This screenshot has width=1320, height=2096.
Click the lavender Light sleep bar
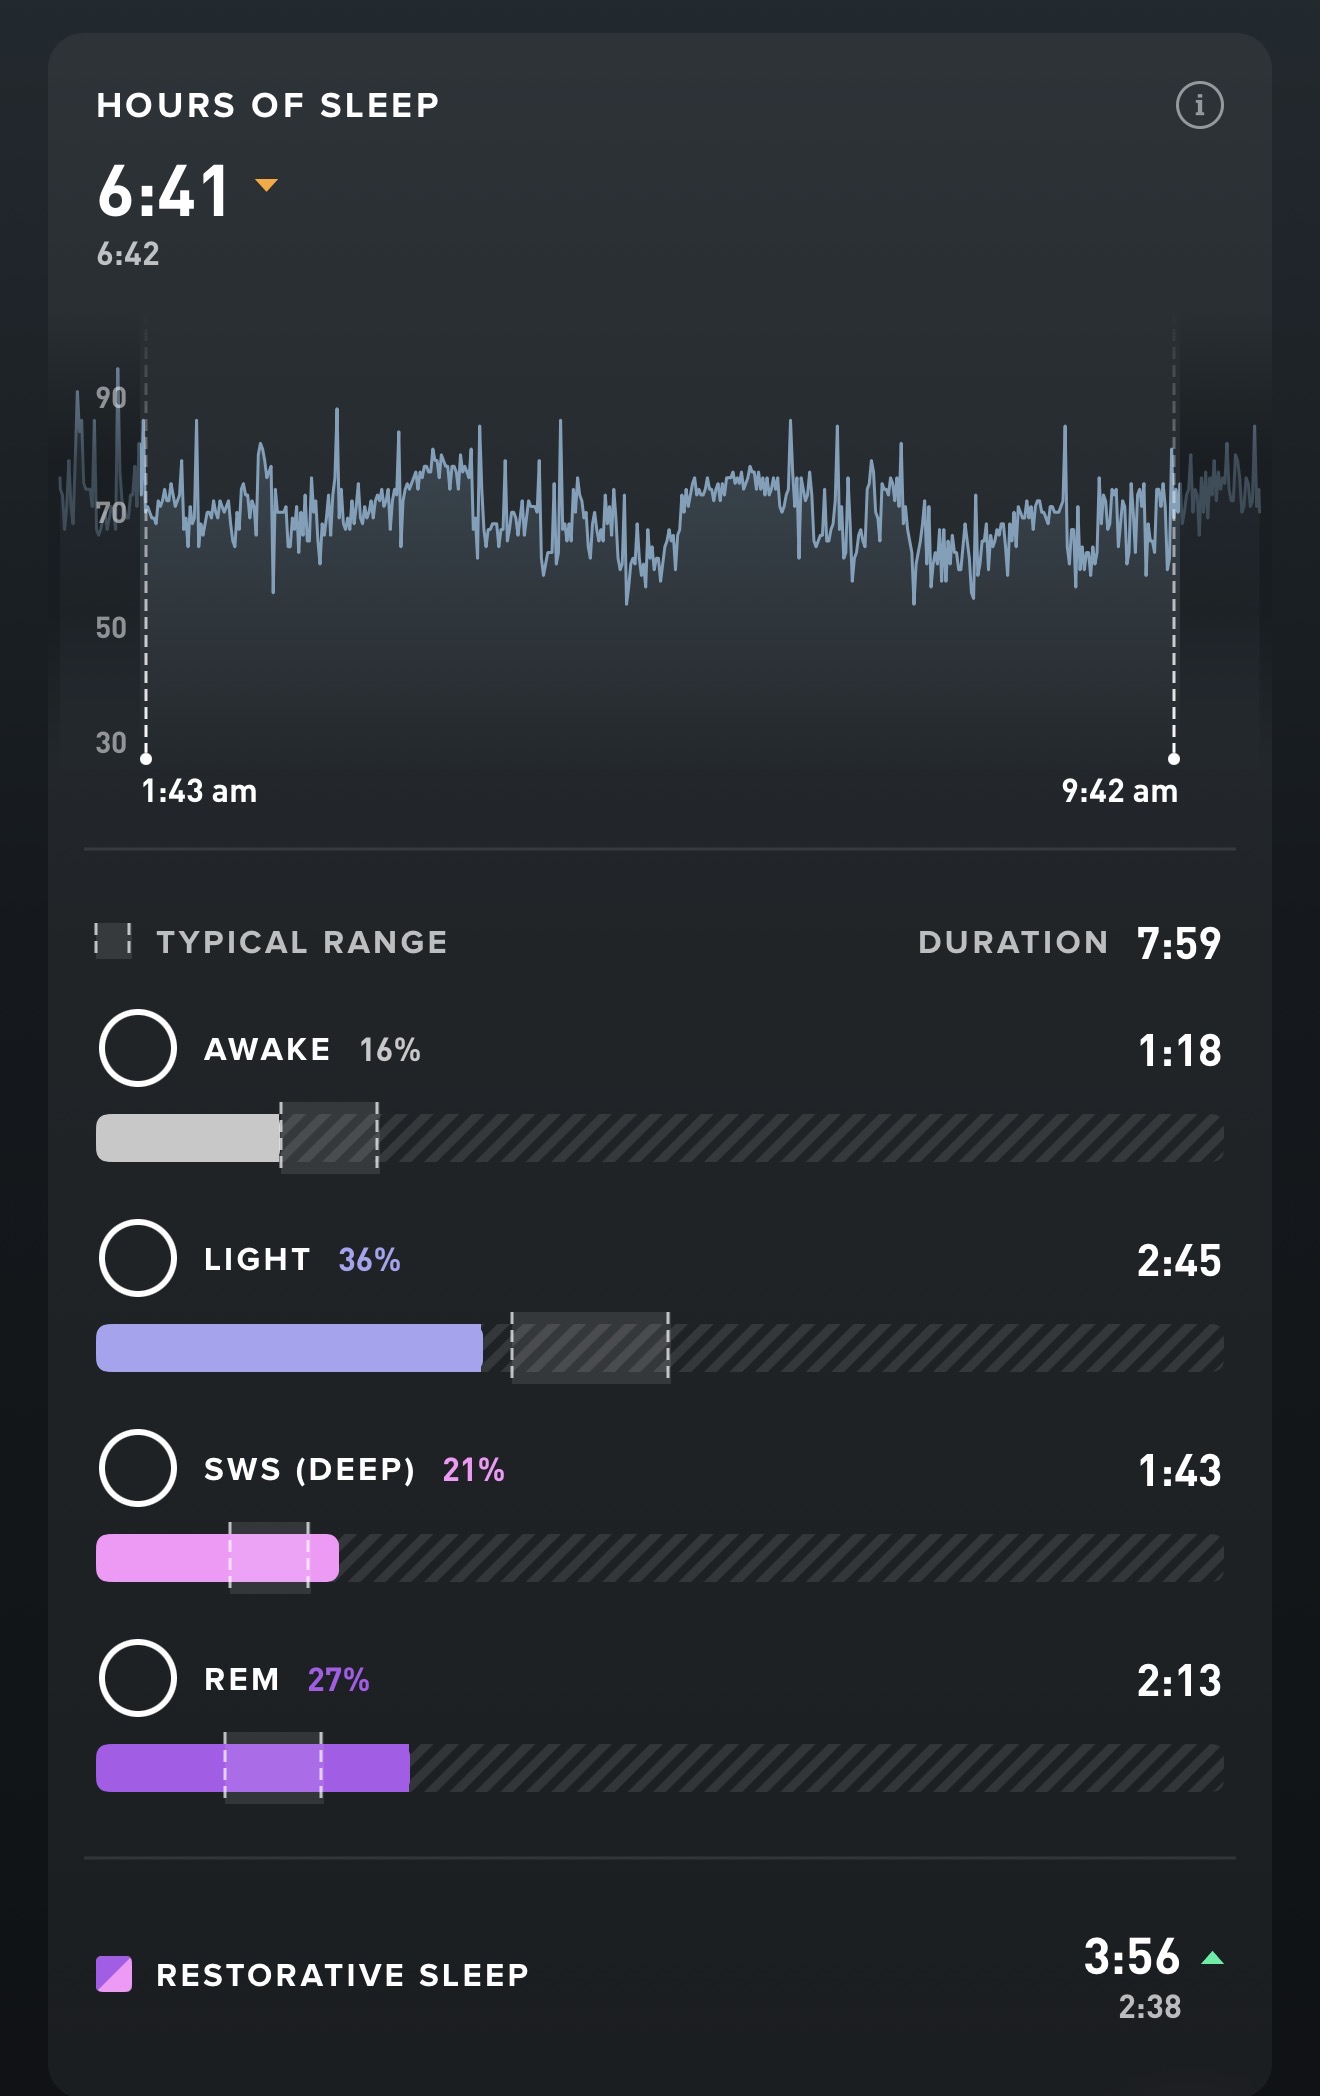289,1348
